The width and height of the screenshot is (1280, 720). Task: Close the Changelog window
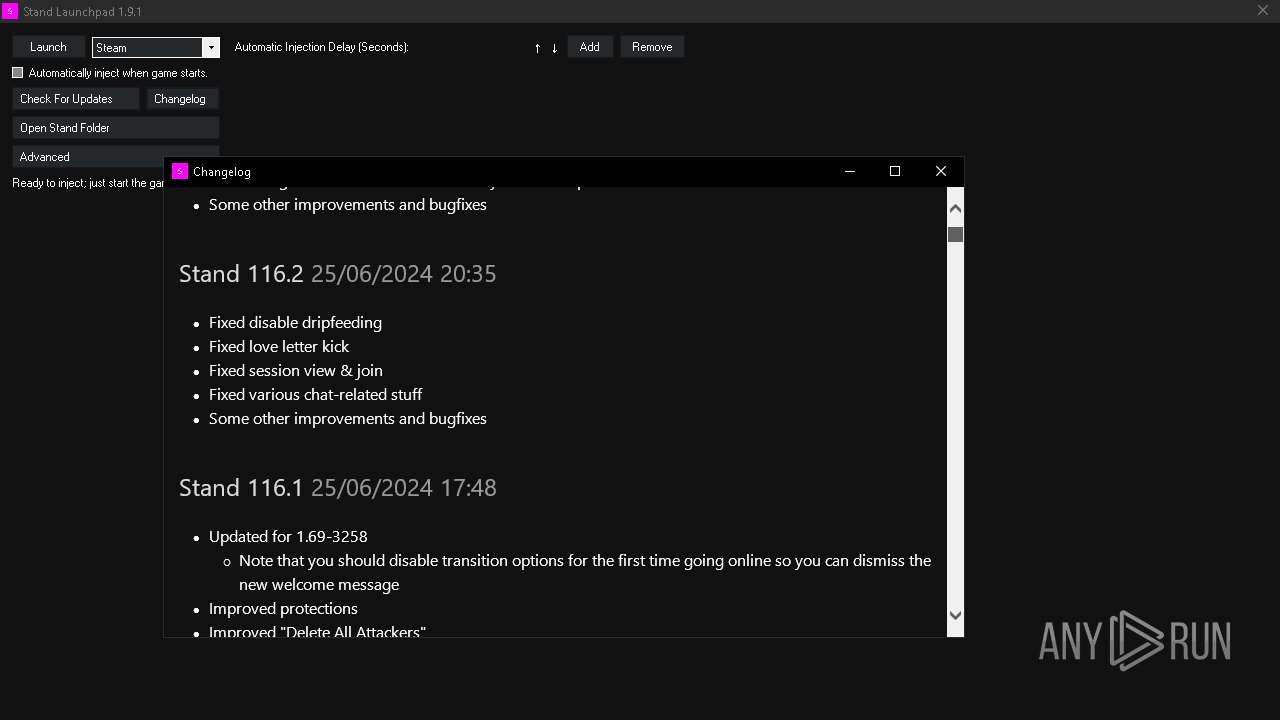[941, 171]
